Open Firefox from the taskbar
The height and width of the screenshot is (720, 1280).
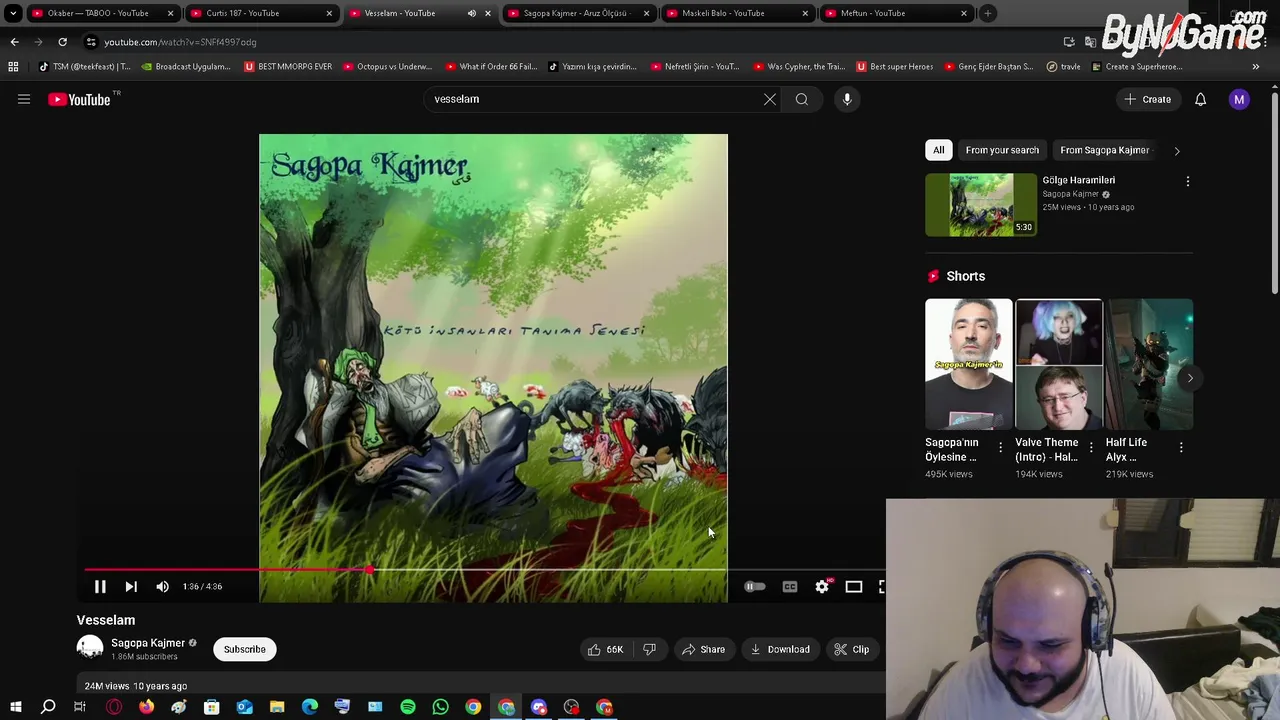146,708
